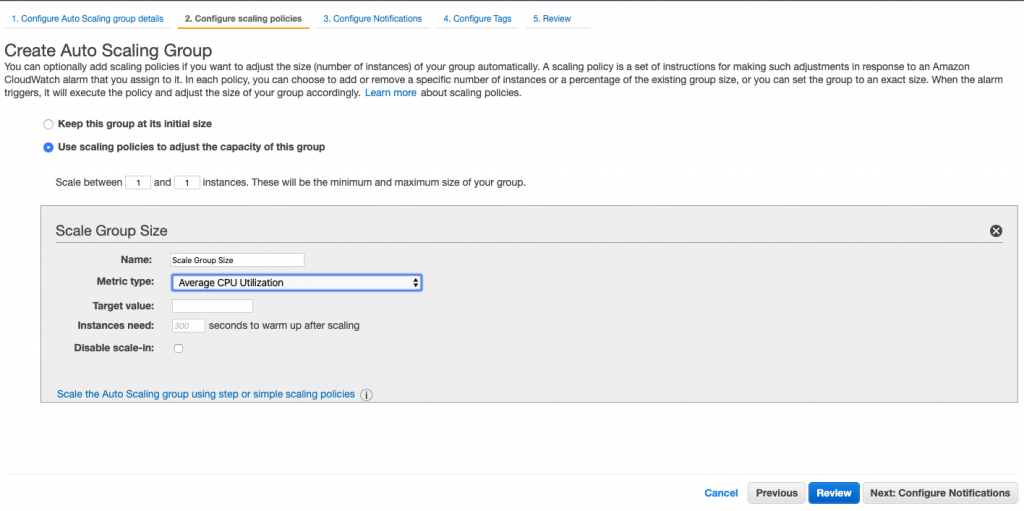This screenshot has height=511, width=1024.
Task: Click Next: Configure Notifications button
Action: pos(940,493)
